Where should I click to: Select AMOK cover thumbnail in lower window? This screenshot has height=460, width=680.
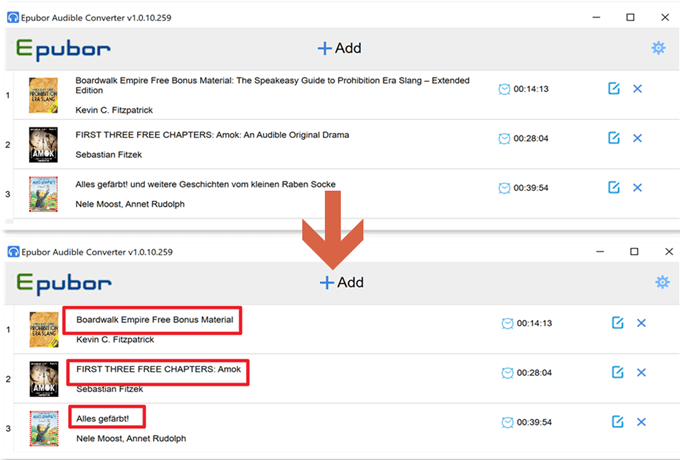click(44, 379)
